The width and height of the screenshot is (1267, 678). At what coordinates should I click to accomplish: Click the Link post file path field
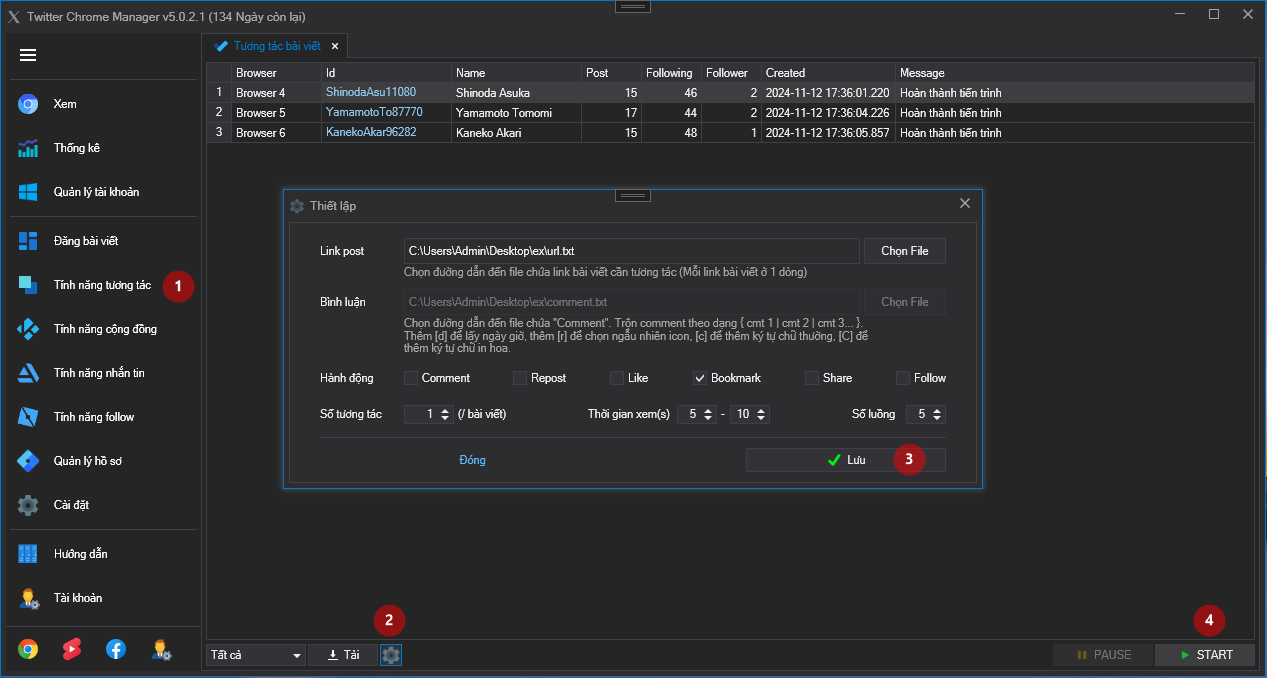pyautogui.click(x=631, y=251)
